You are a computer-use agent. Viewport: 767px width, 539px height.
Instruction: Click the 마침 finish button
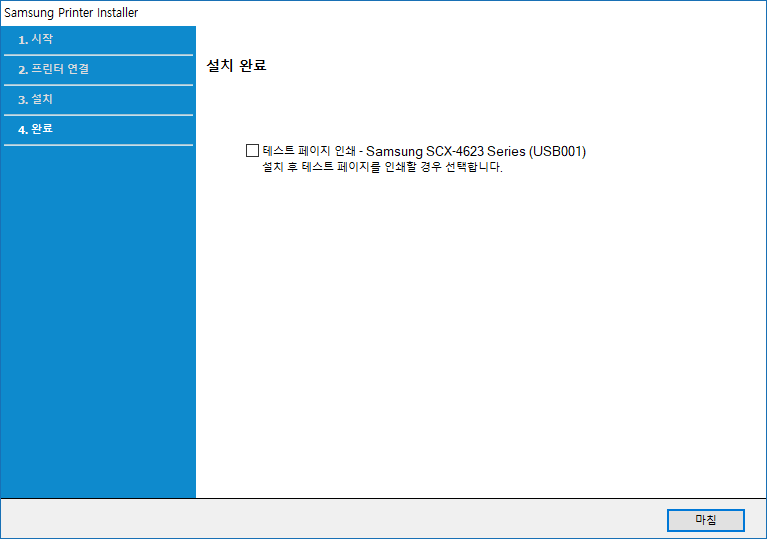click(x=705, y=520)
